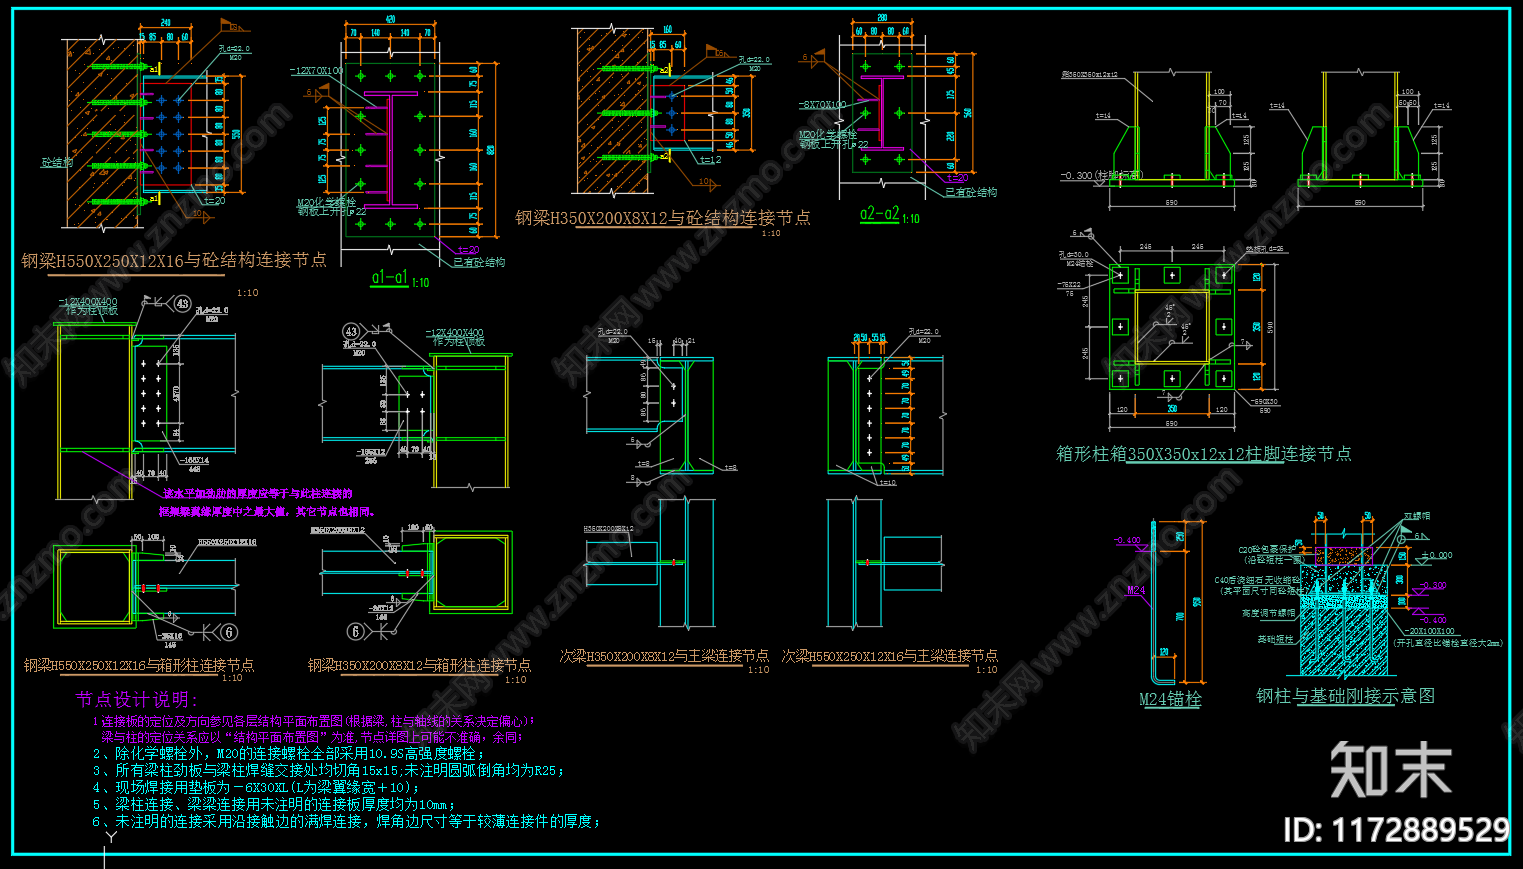
Task: Select note line "梁与柱的定位关系应以…"
Action: [311, 737]
